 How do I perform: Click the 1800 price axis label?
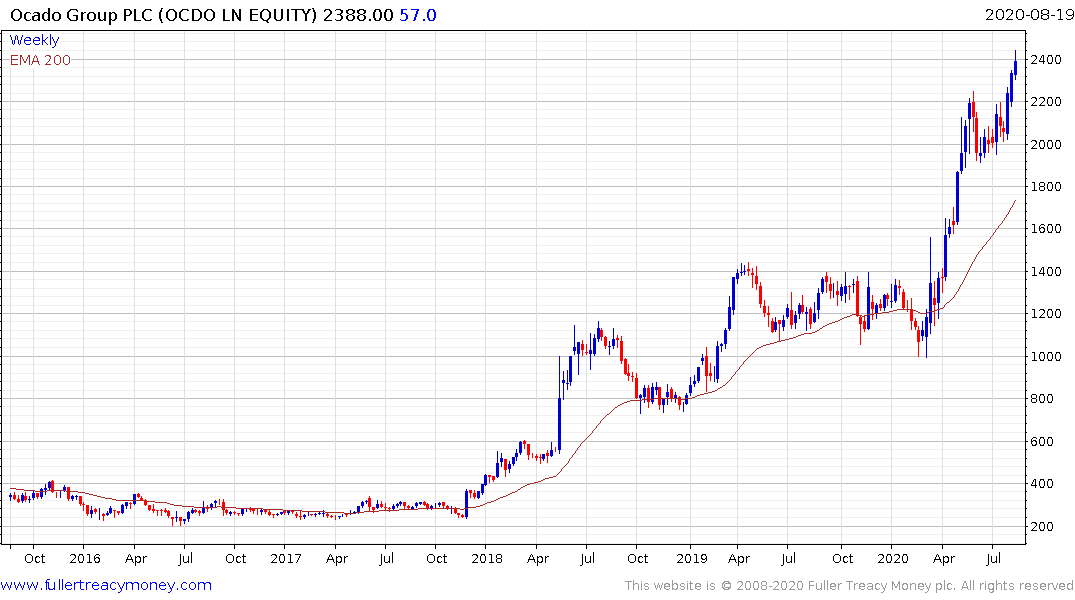[x=1046, y=187]
